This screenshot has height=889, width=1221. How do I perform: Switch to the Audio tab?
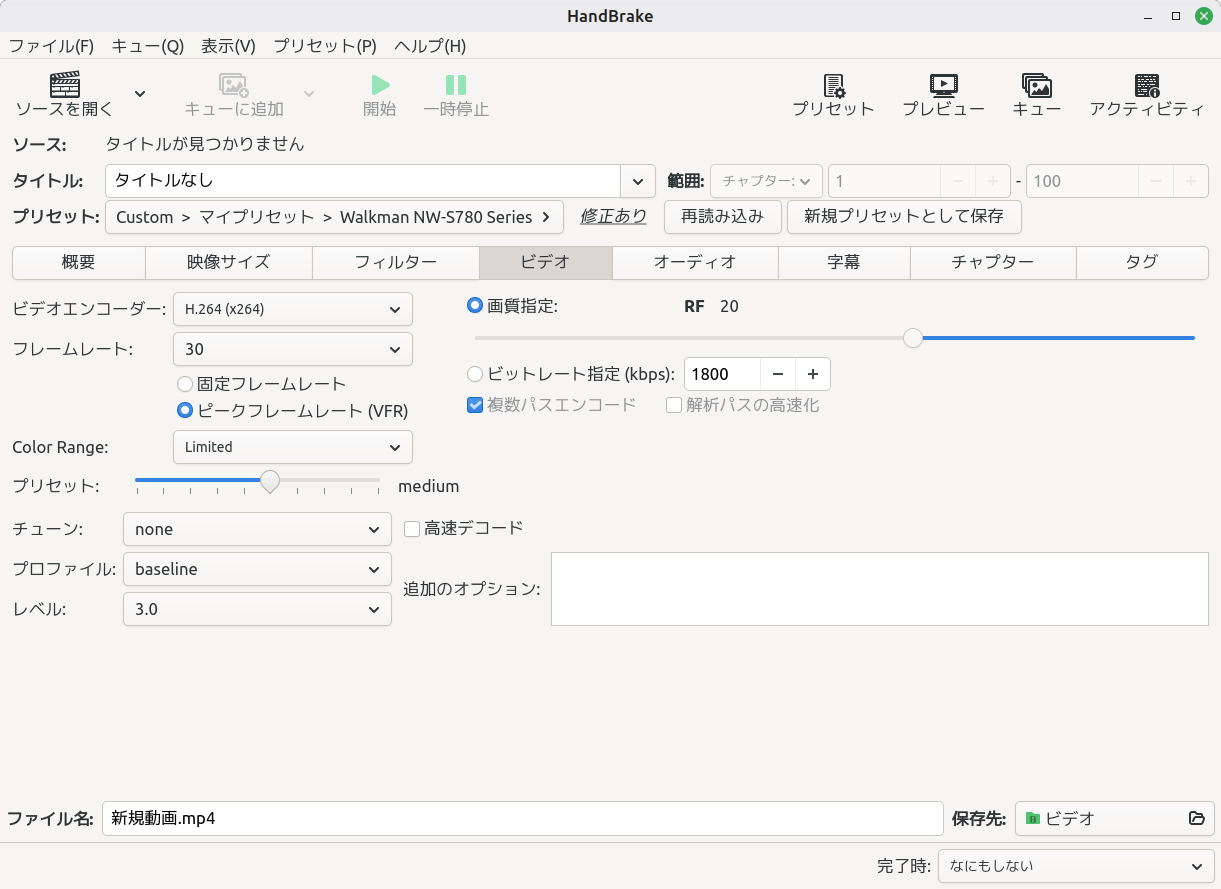pyautogui.click(x=695, y=262)
